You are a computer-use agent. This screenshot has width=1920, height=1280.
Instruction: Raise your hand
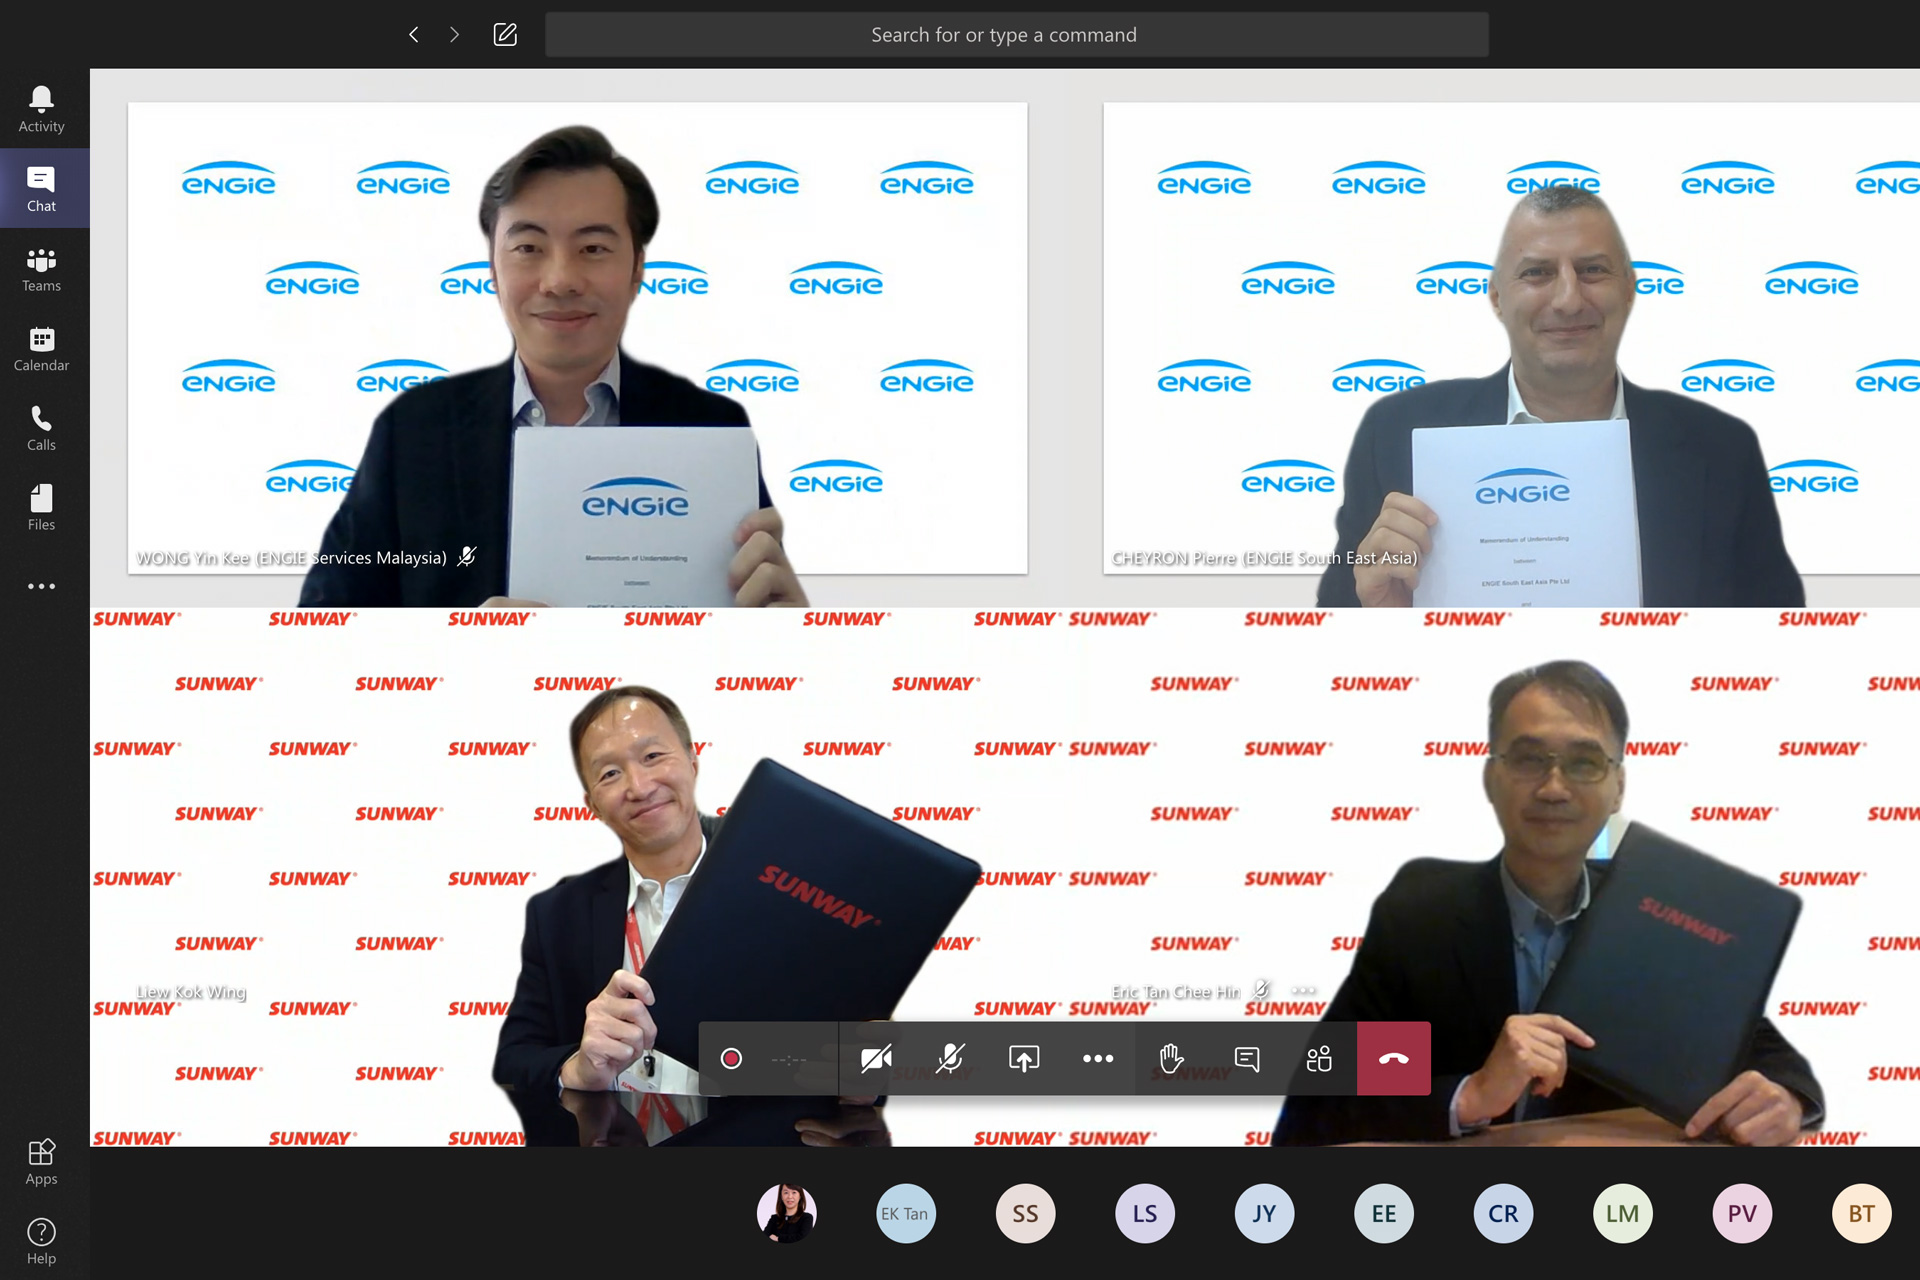[1171, 1058]
